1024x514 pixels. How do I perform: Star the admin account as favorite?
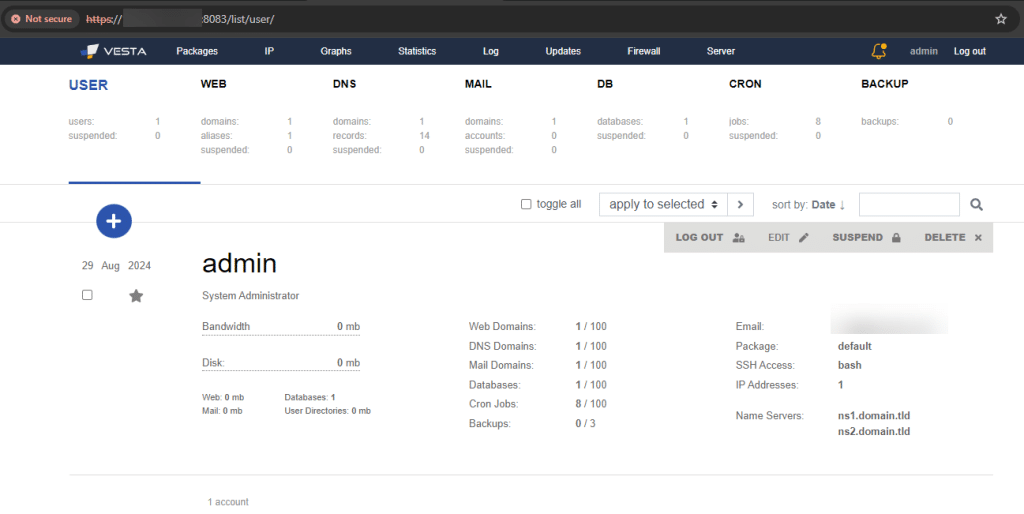136,296
